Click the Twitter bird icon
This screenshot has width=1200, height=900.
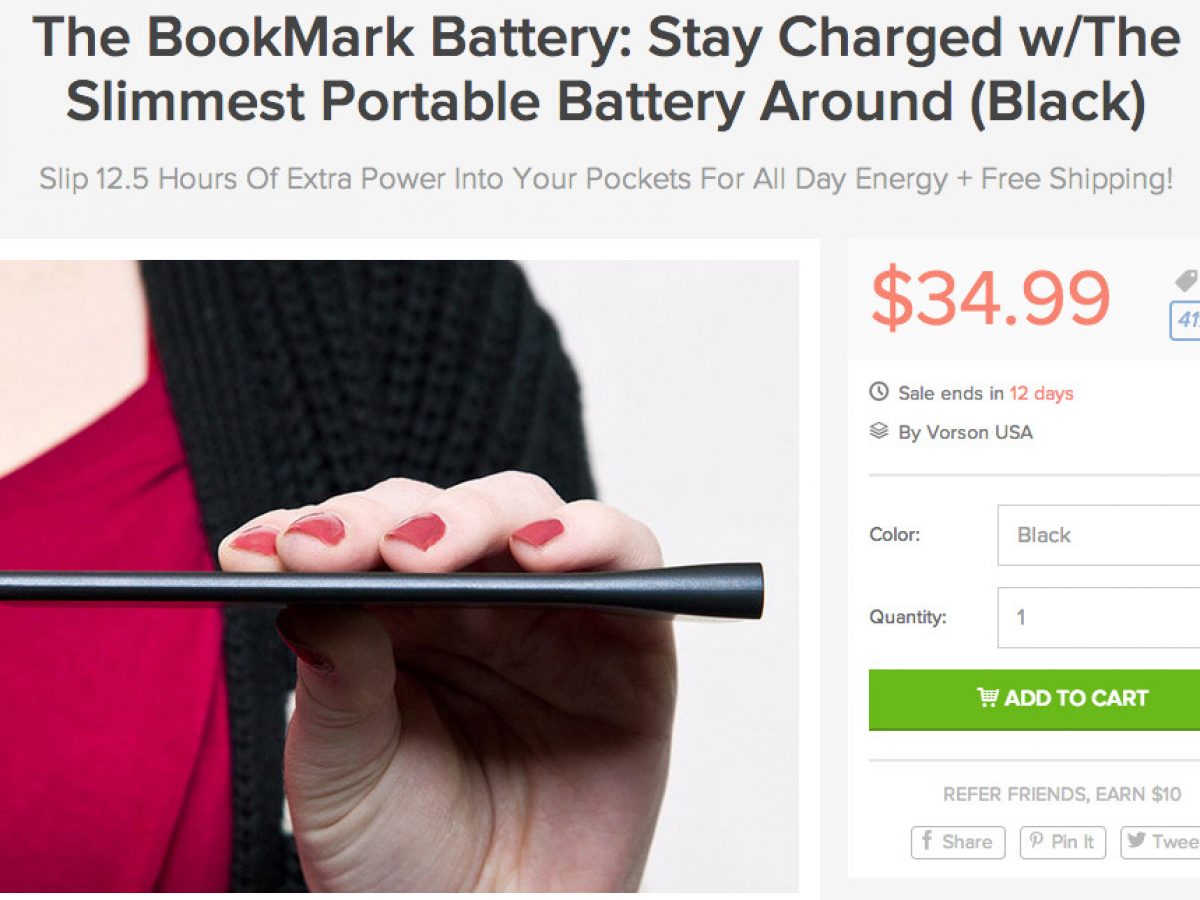(1136, 841)
